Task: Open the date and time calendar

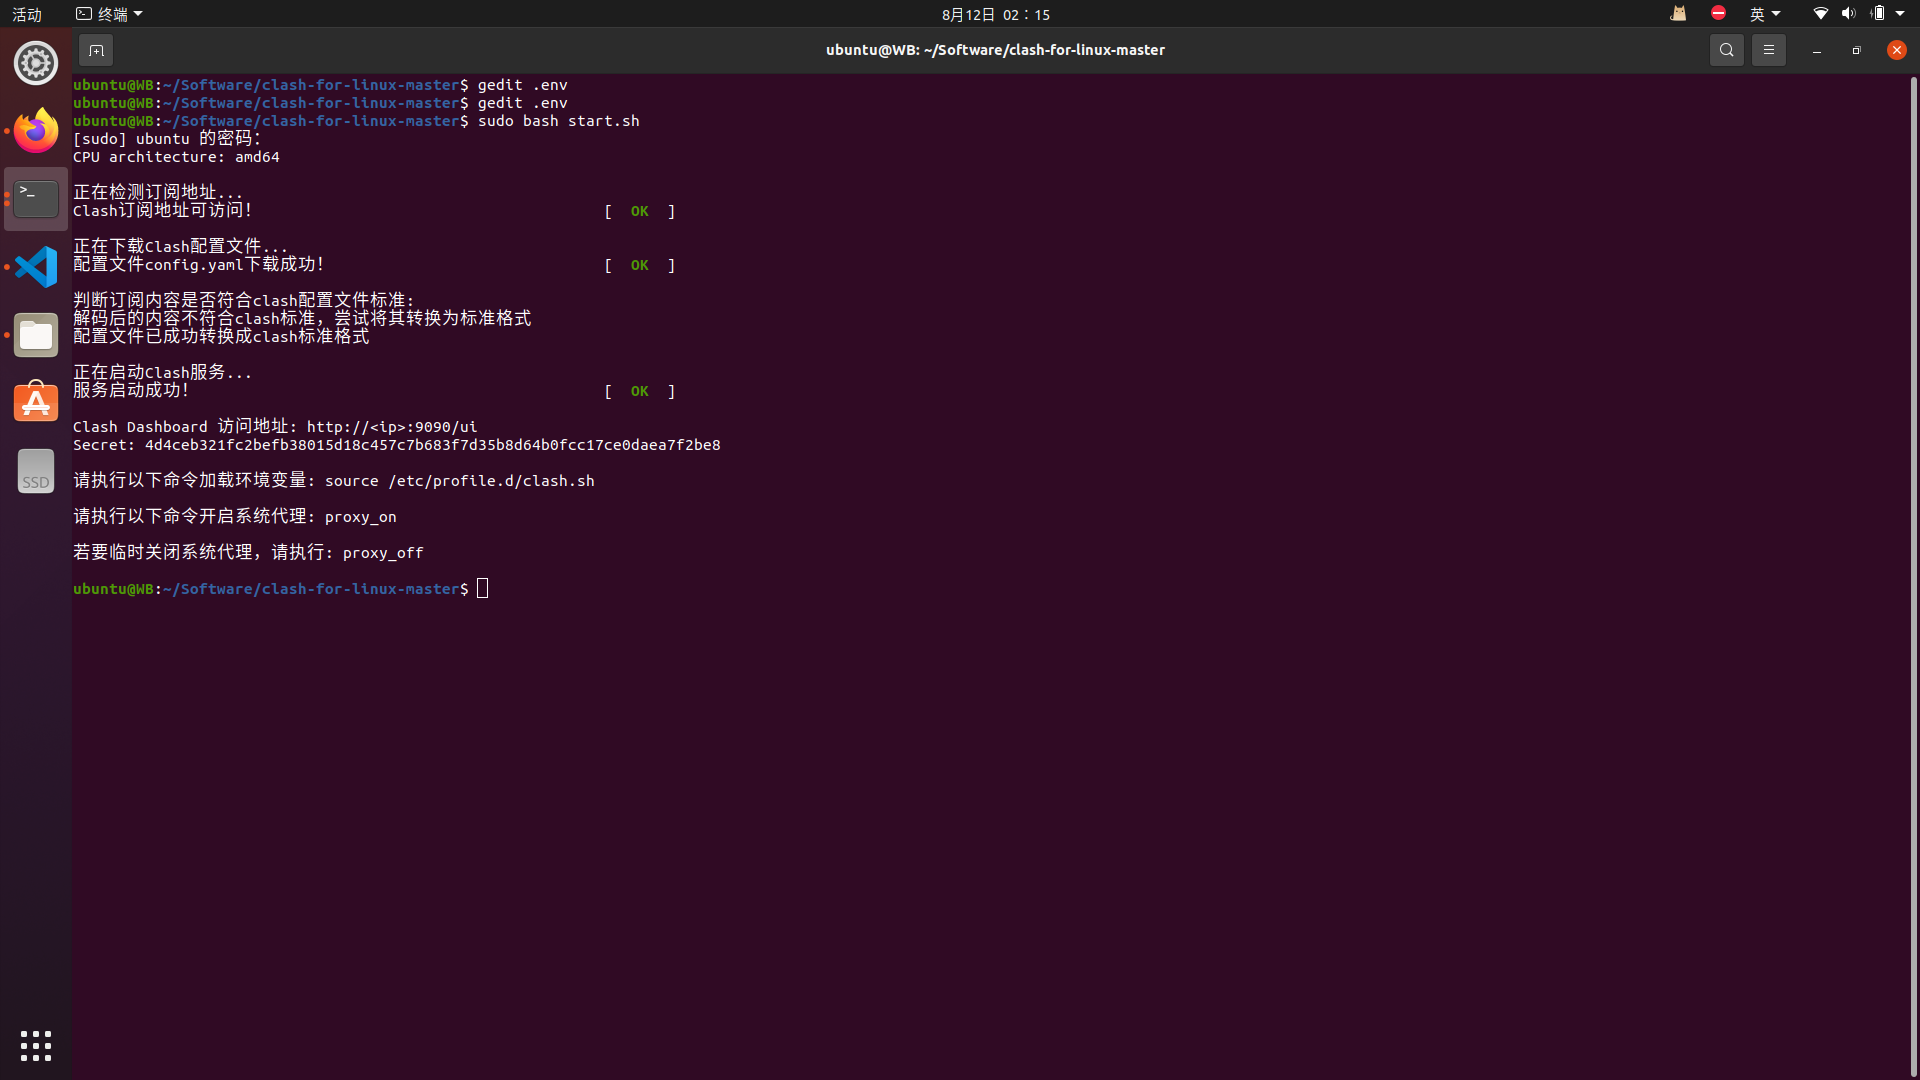Action: pos(995,14)
